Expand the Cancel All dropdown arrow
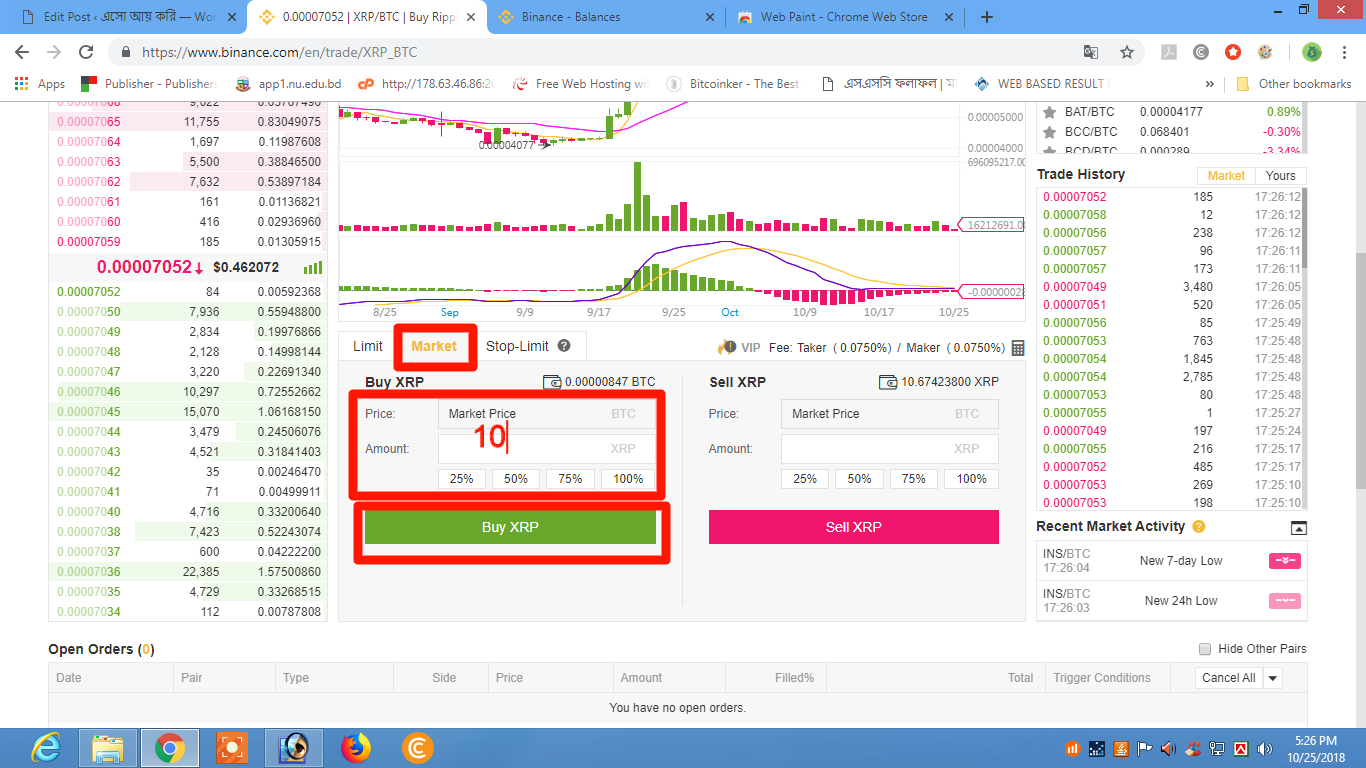Viewport: 1366px width, 768px height. point(1273,678)
